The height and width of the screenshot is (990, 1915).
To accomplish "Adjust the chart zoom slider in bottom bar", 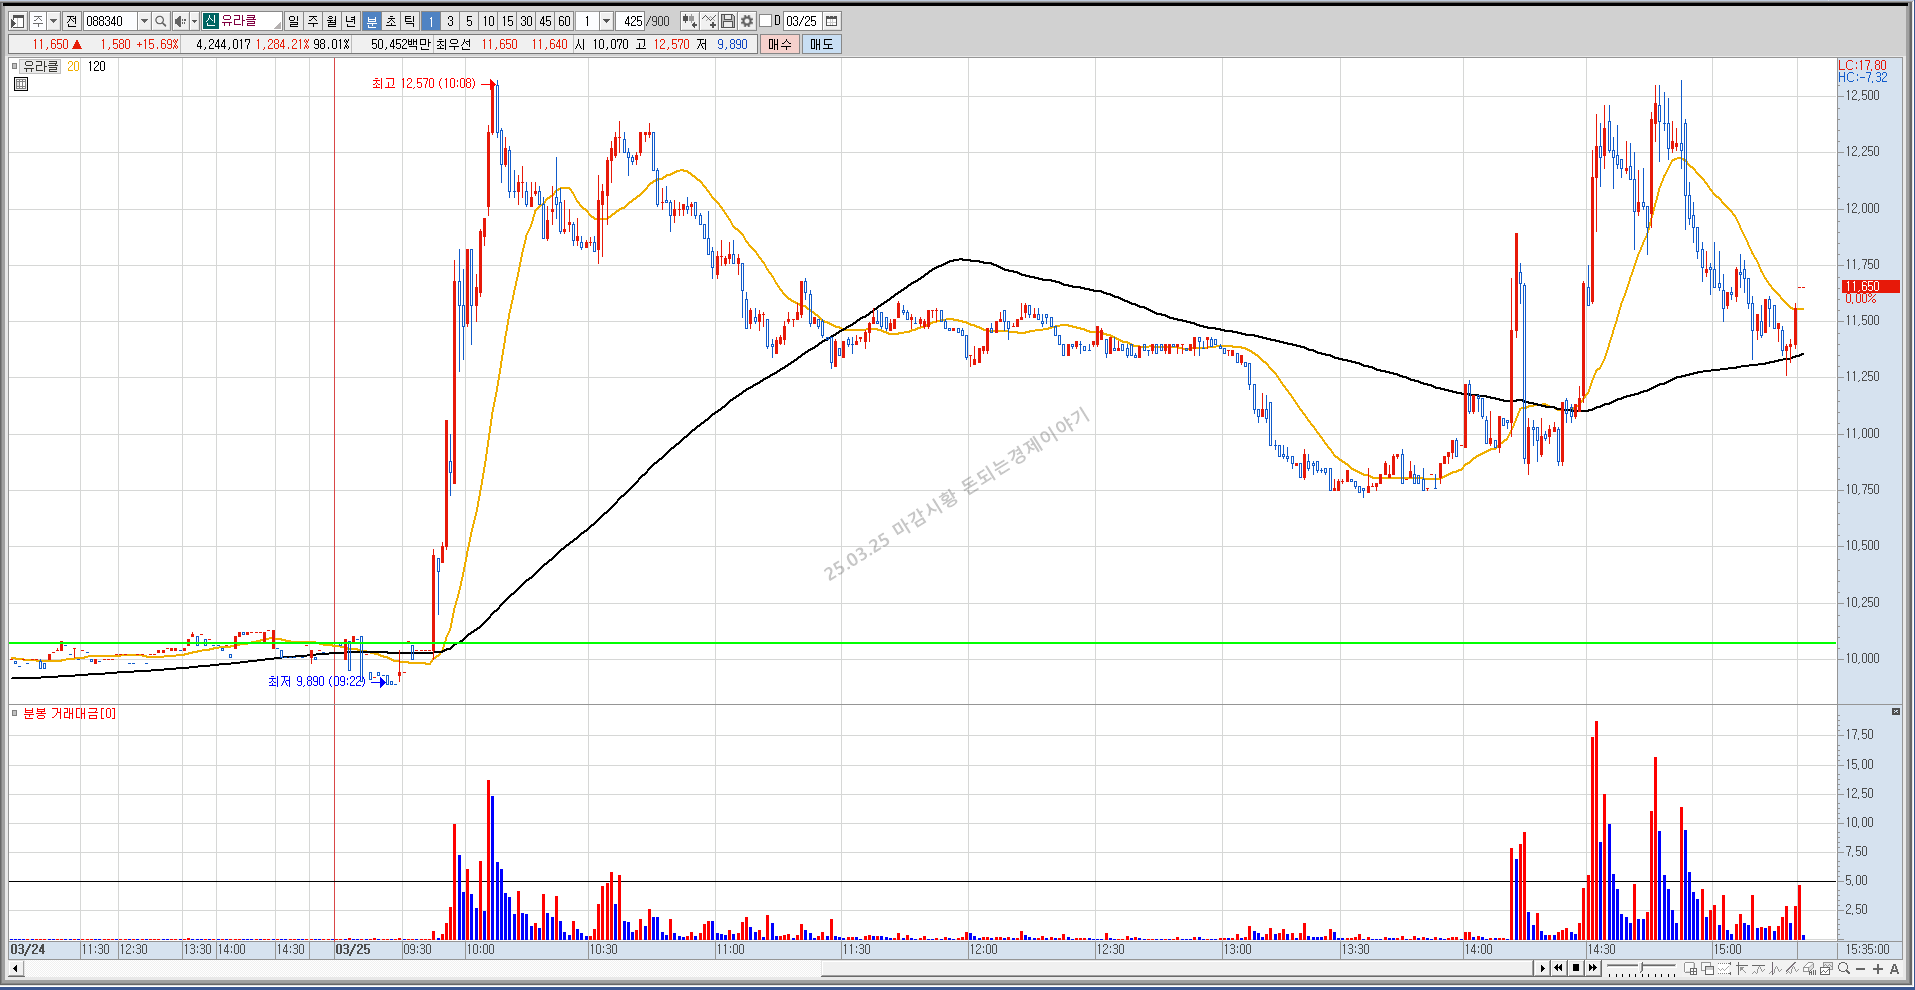I will 1641,968.
